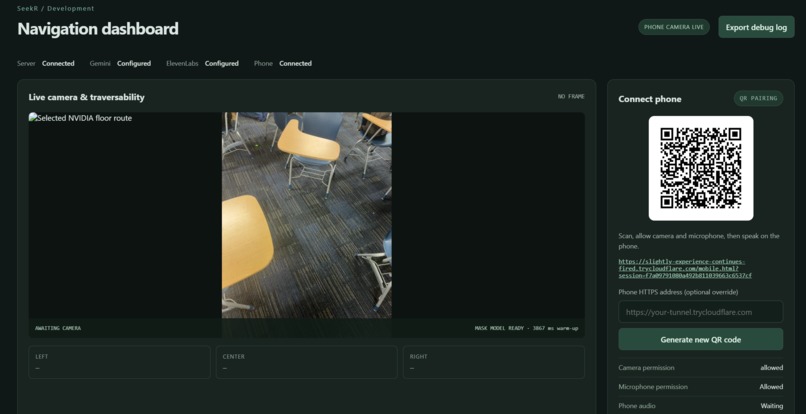Screen dimensions: 806x414
Task: Click the 'Live camera & traversability' title
Action: (x=86, y=97)
